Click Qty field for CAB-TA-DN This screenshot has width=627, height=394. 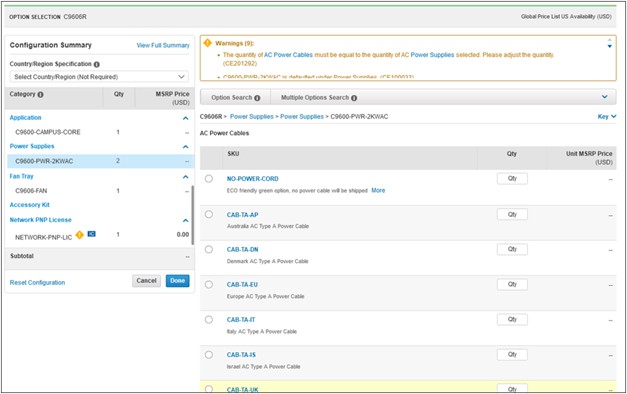point(512,249)
